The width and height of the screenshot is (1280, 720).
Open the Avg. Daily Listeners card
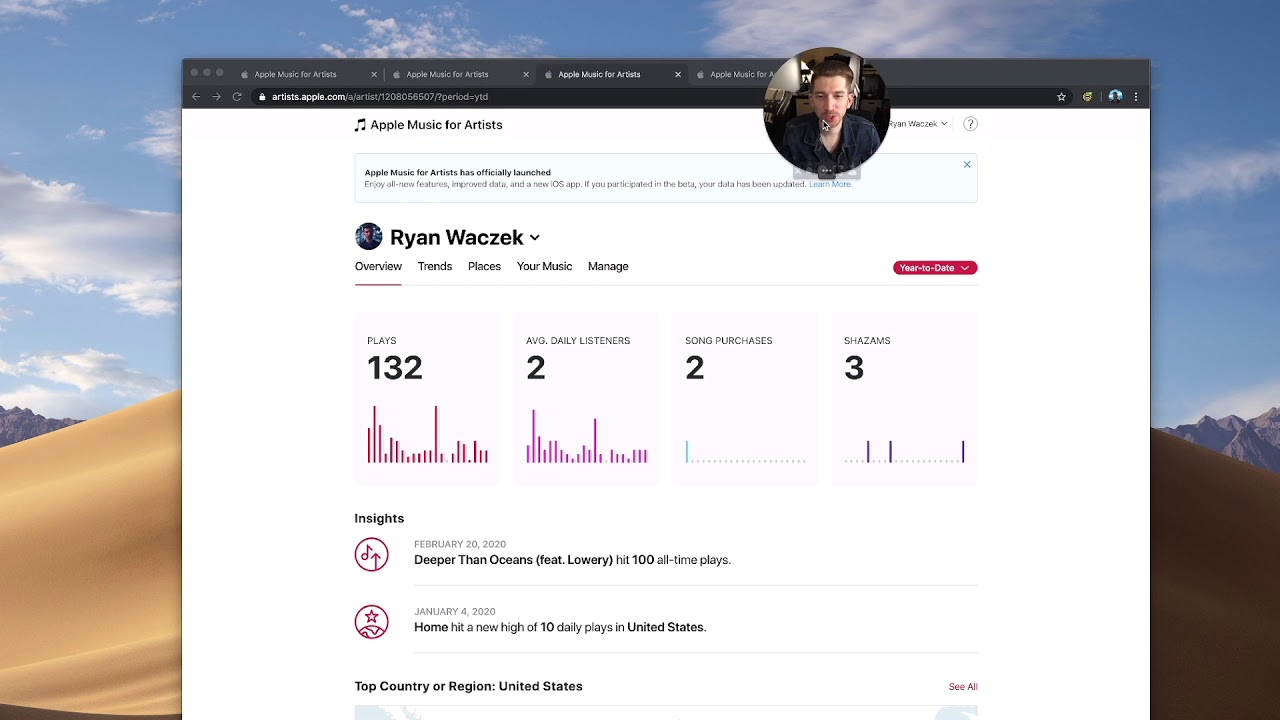point(586,399)
